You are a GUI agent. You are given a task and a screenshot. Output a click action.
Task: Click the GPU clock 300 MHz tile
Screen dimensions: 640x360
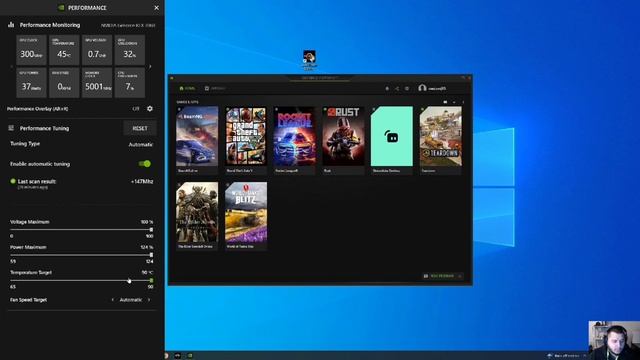pos(31,50)
